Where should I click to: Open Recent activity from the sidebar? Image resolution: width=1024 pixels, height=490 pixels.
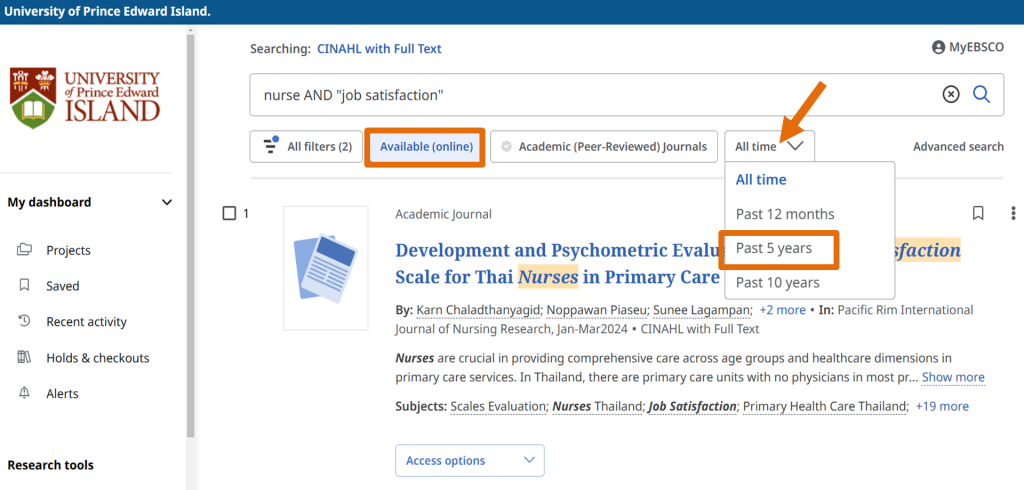point(86,322)
